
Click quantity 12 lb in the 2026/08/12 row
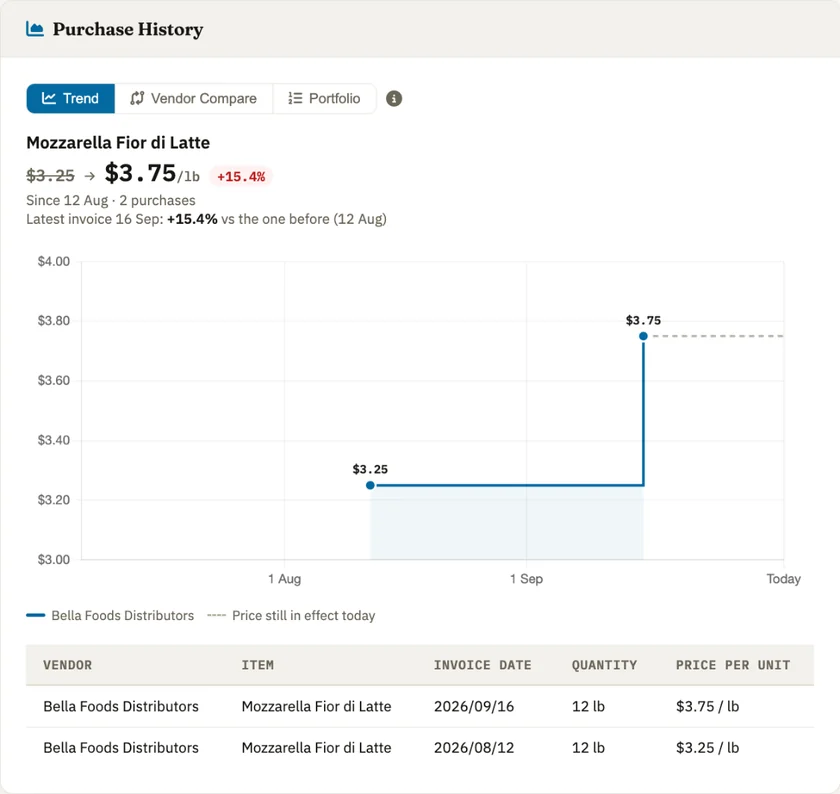[x=588, y=747]
